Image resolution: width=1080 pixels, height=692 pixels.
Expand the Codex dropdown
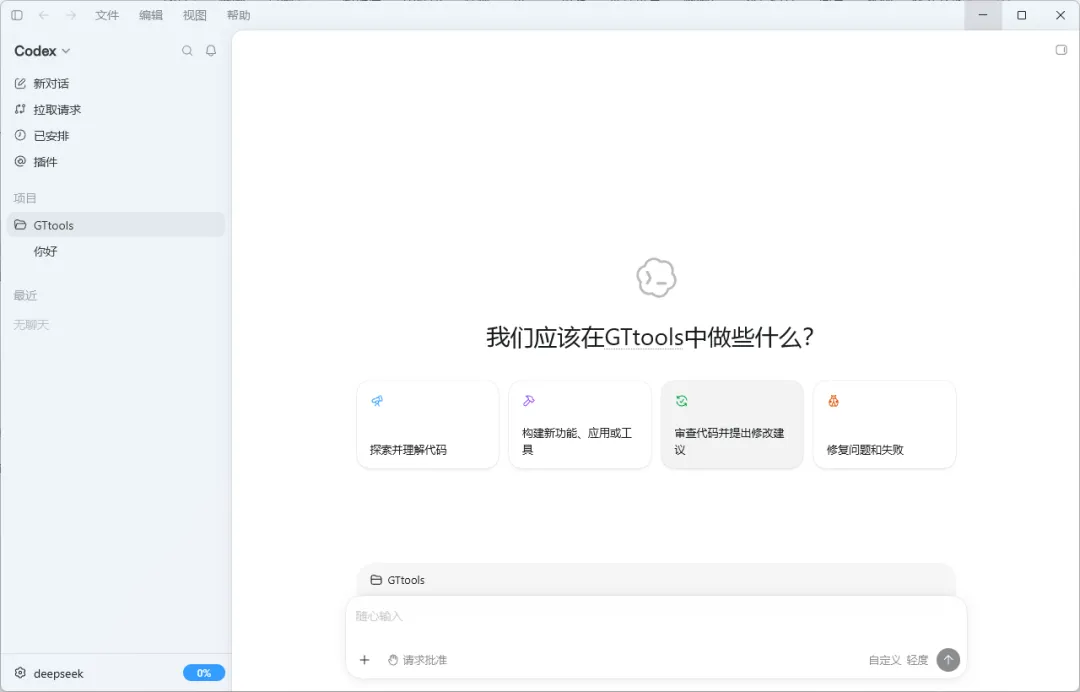42,51
